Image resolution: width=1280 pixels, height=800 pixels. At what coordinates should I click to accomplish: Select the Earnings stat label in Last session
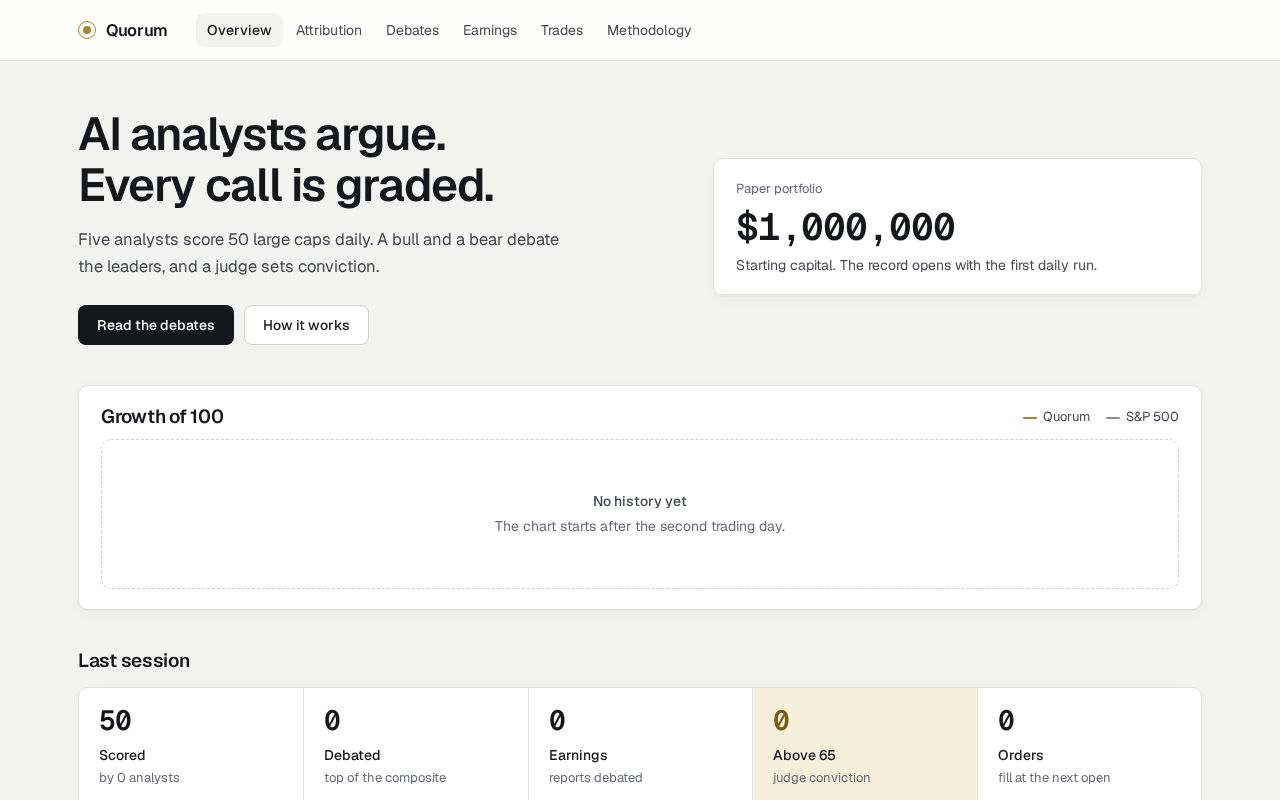tap(578, 755)
